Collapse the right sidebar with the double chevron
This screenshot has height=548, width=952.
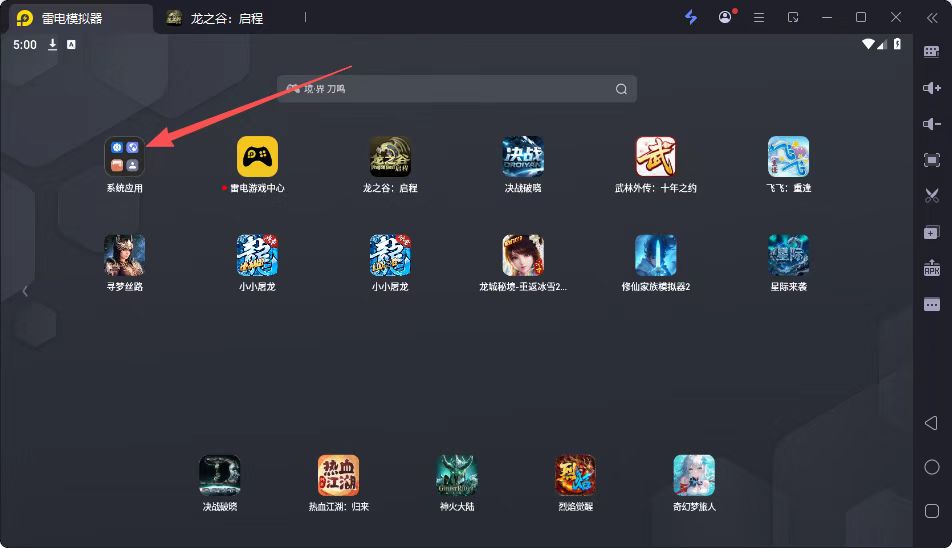(x=932, y=18)
